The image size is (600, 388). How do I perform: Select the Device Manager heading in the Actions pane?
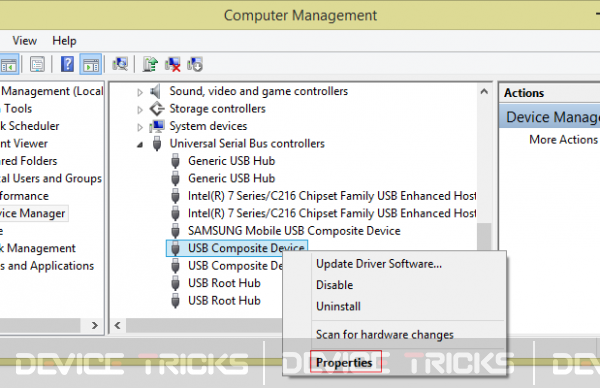550,117
